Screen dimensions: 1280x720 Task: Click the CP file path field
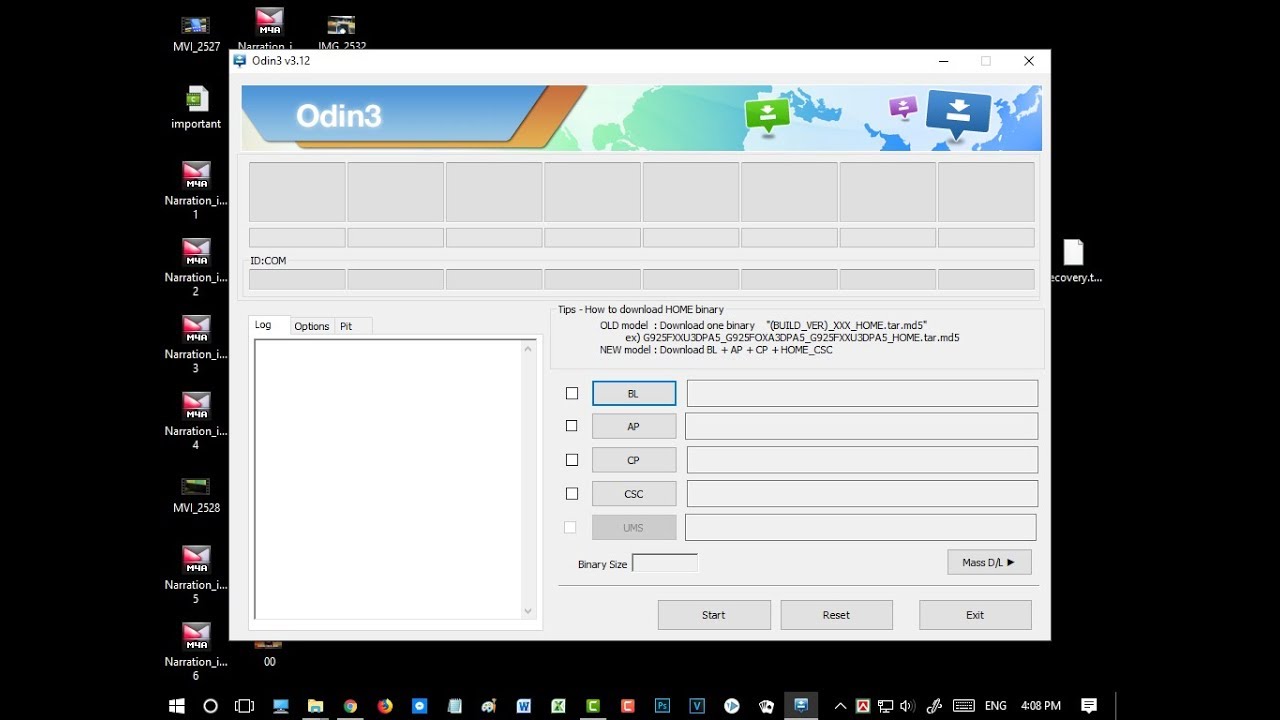862,460
